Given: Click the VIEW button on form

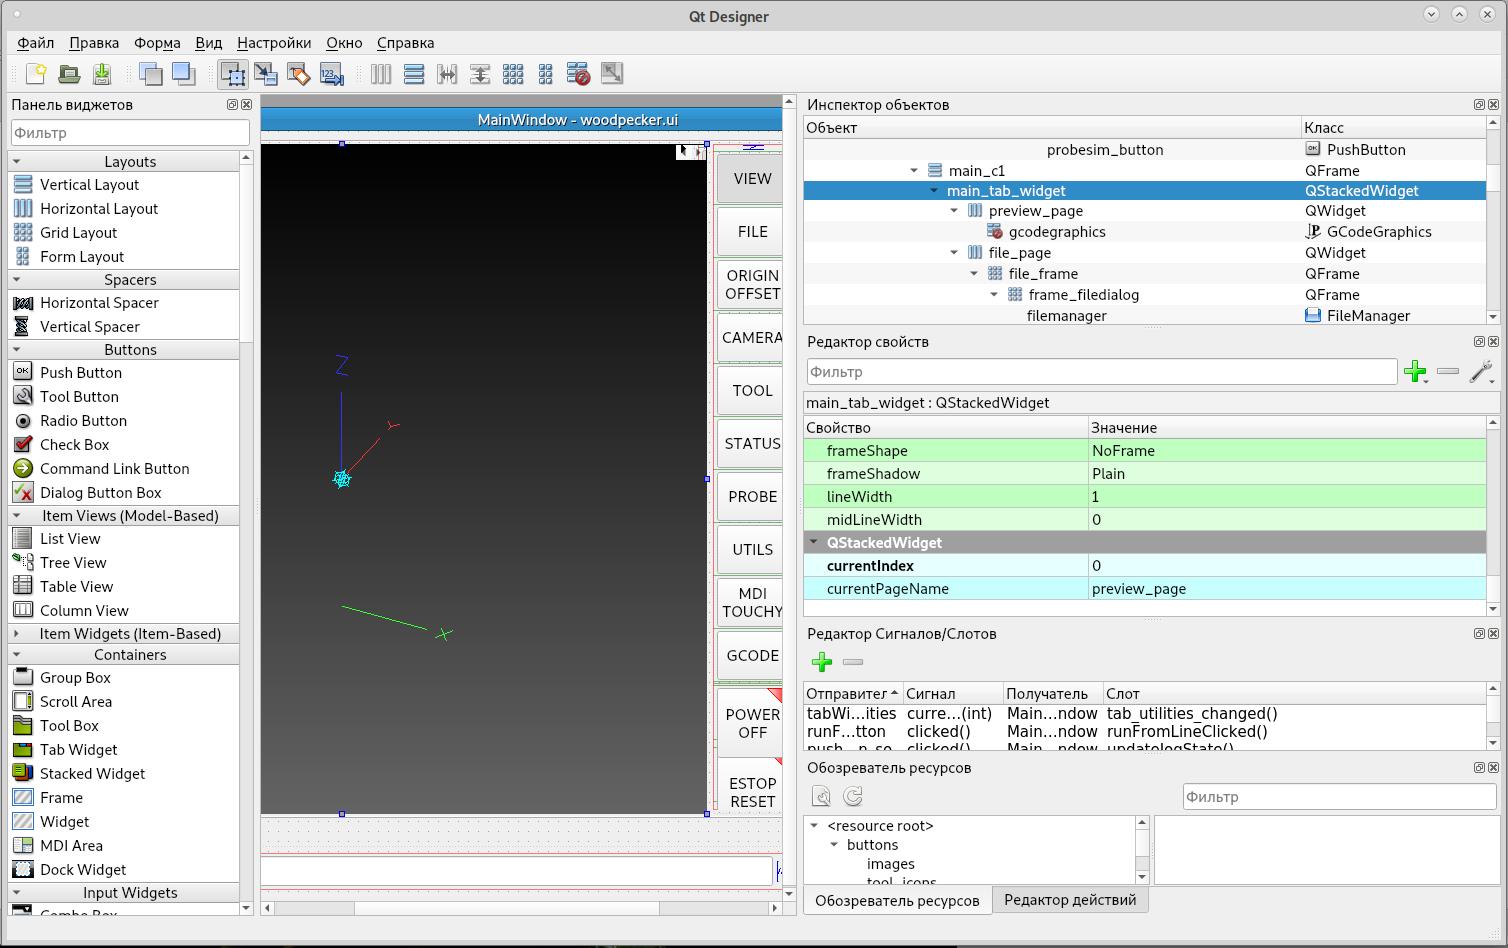Looking at the screenshot, I should 752,179.
